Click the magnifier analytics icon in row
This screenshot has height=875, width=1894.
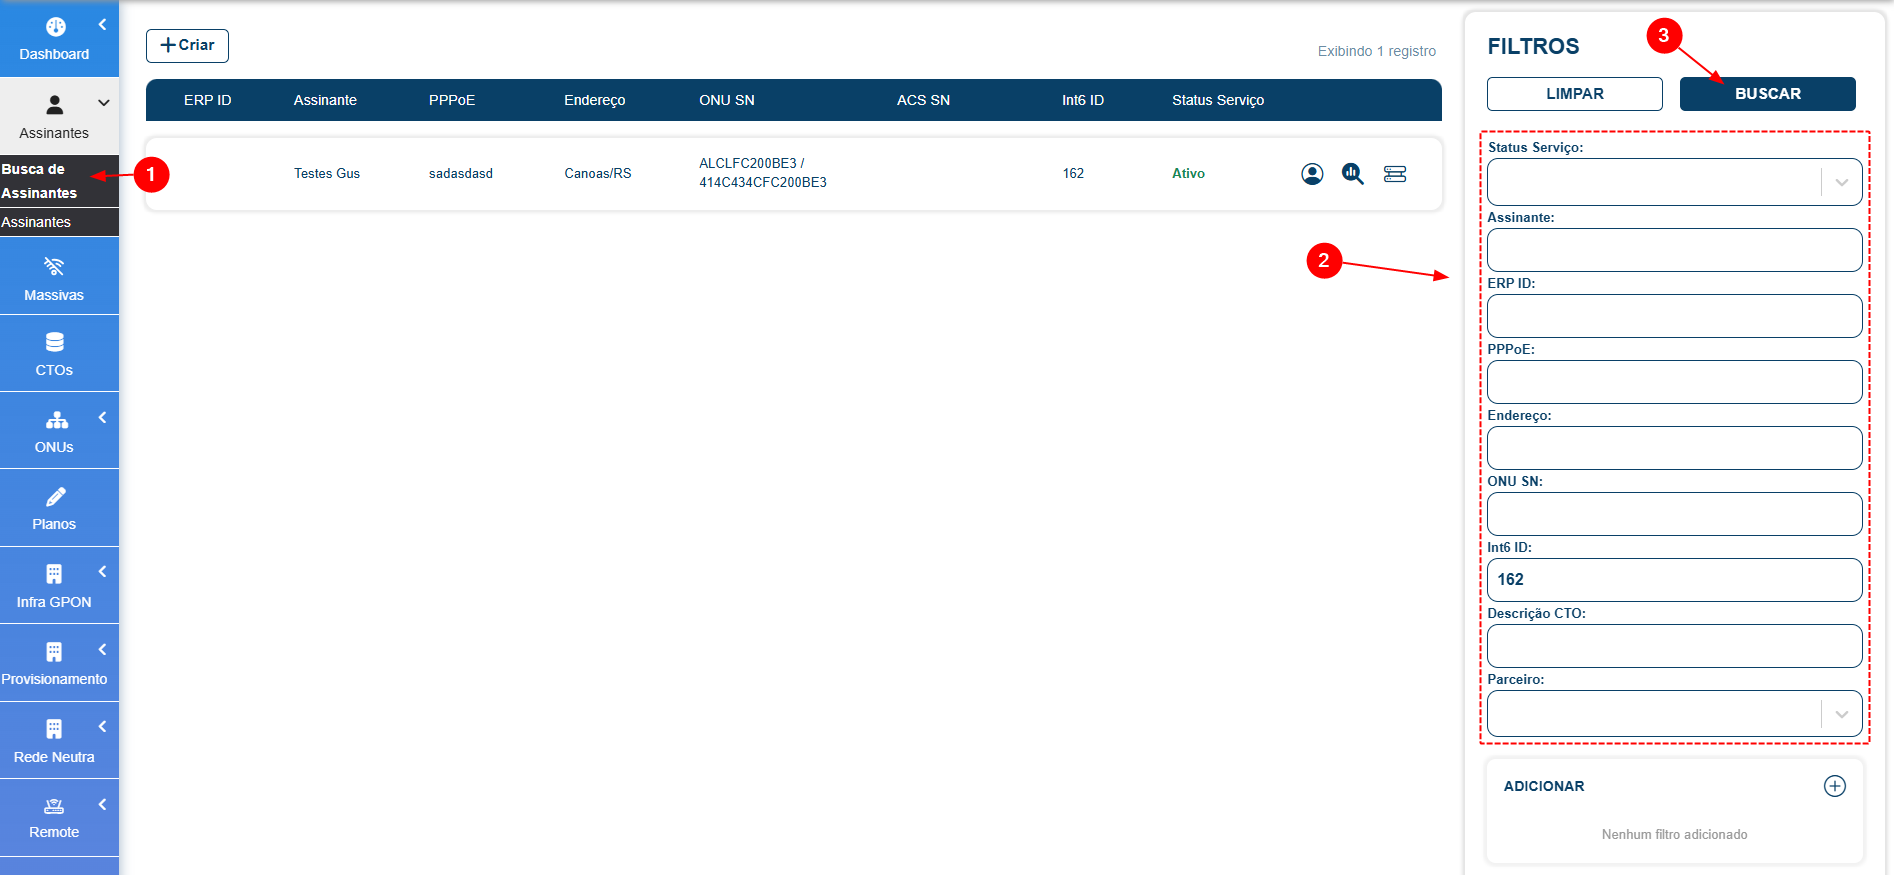[1353, 174]
